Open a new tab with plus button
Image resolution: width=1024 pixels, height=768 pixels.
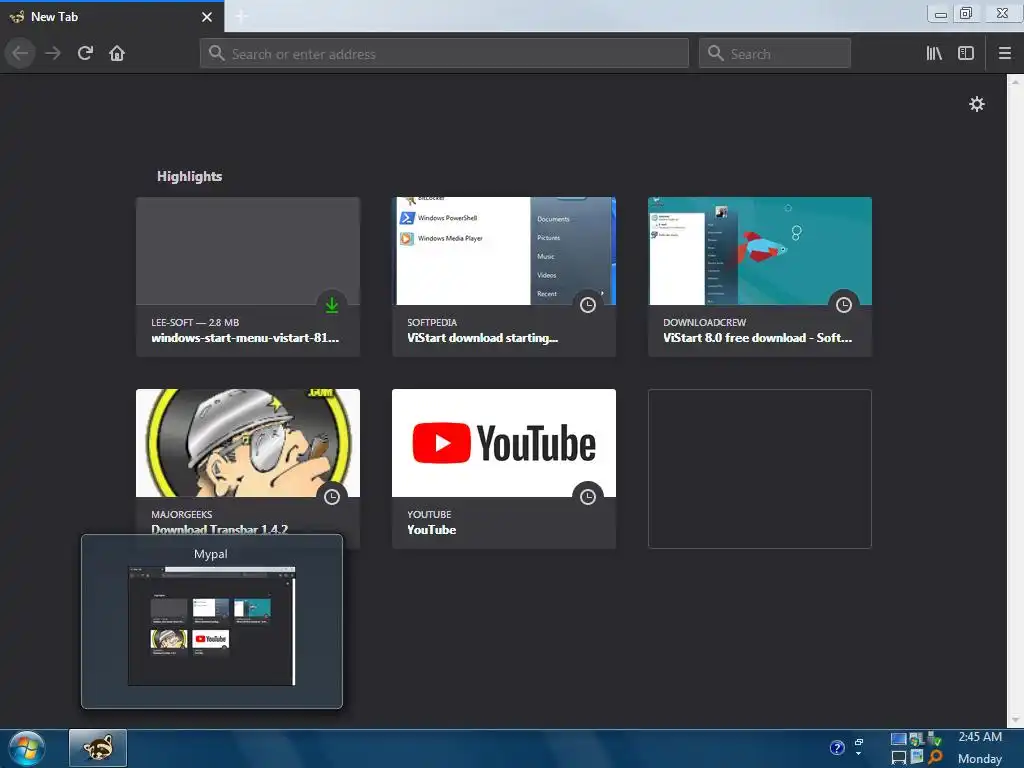pos(241,16)
